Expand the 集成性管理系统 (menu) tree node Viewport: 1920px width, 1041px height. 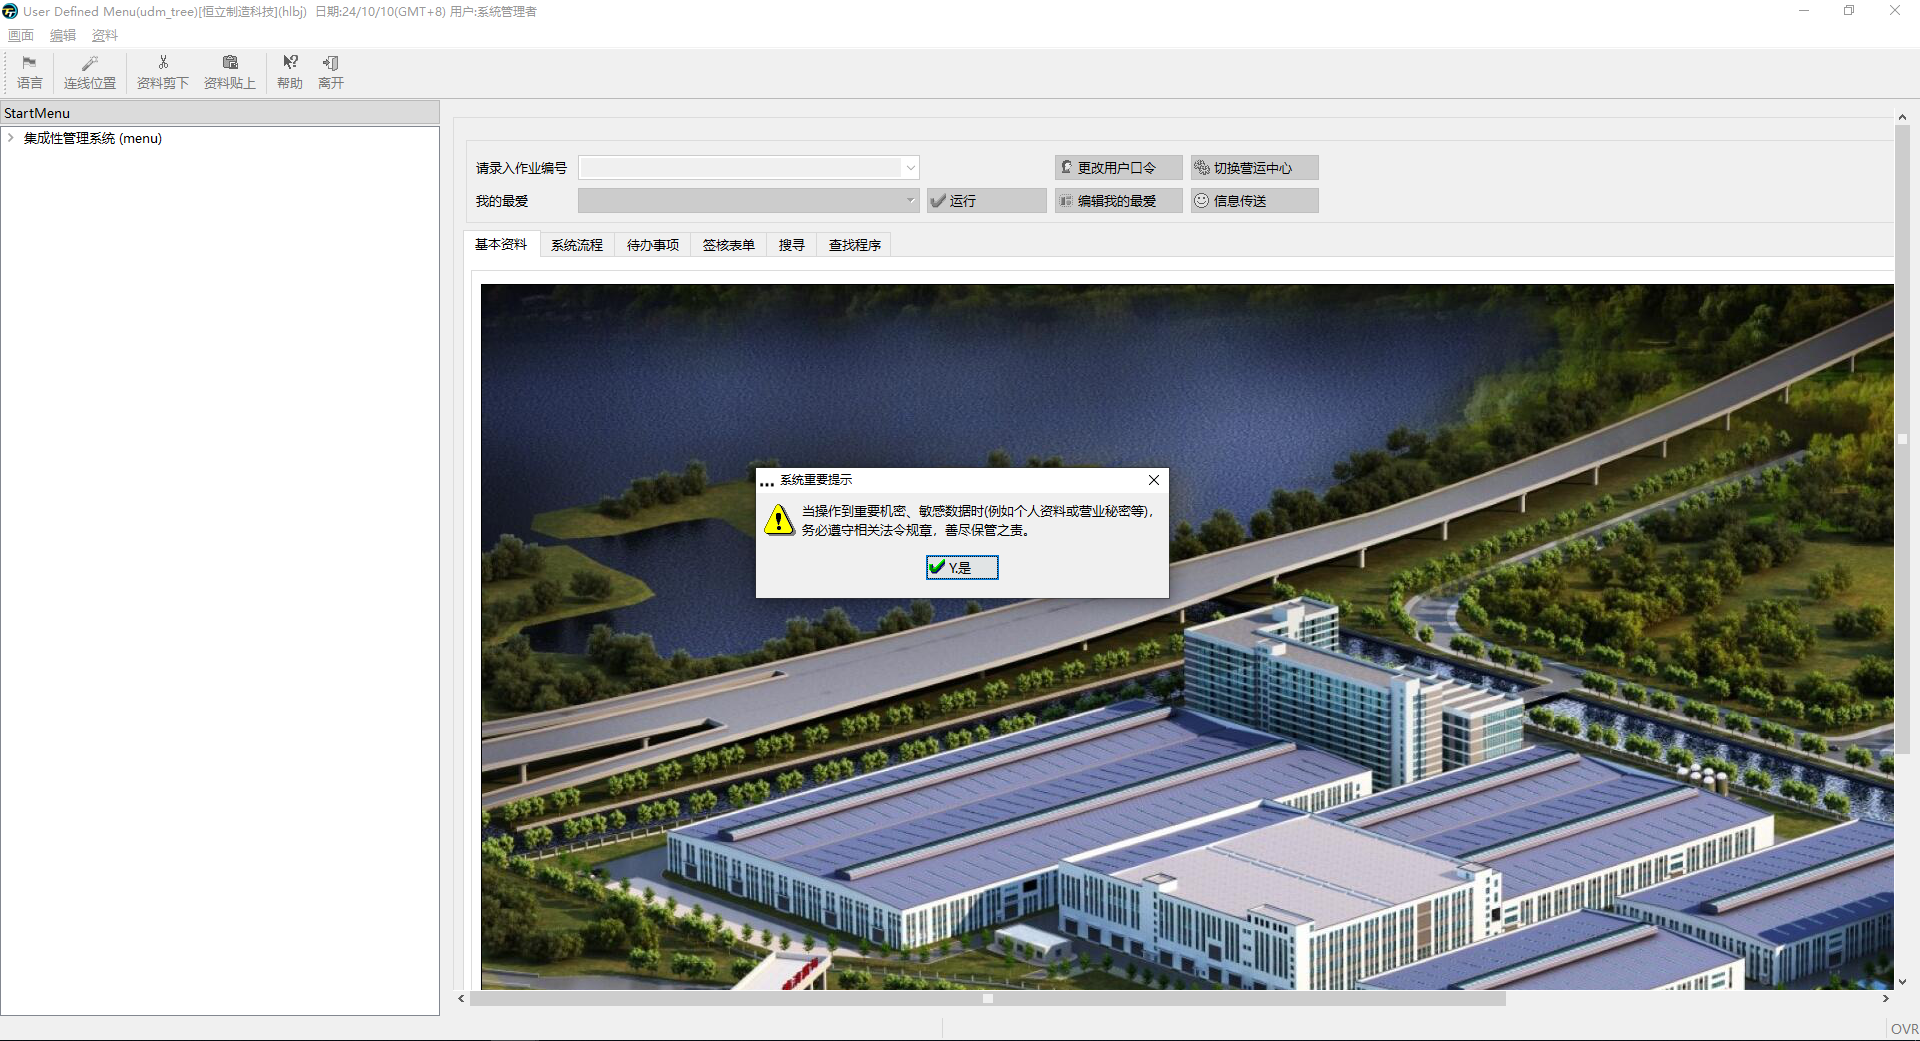(x=11, y=138)
